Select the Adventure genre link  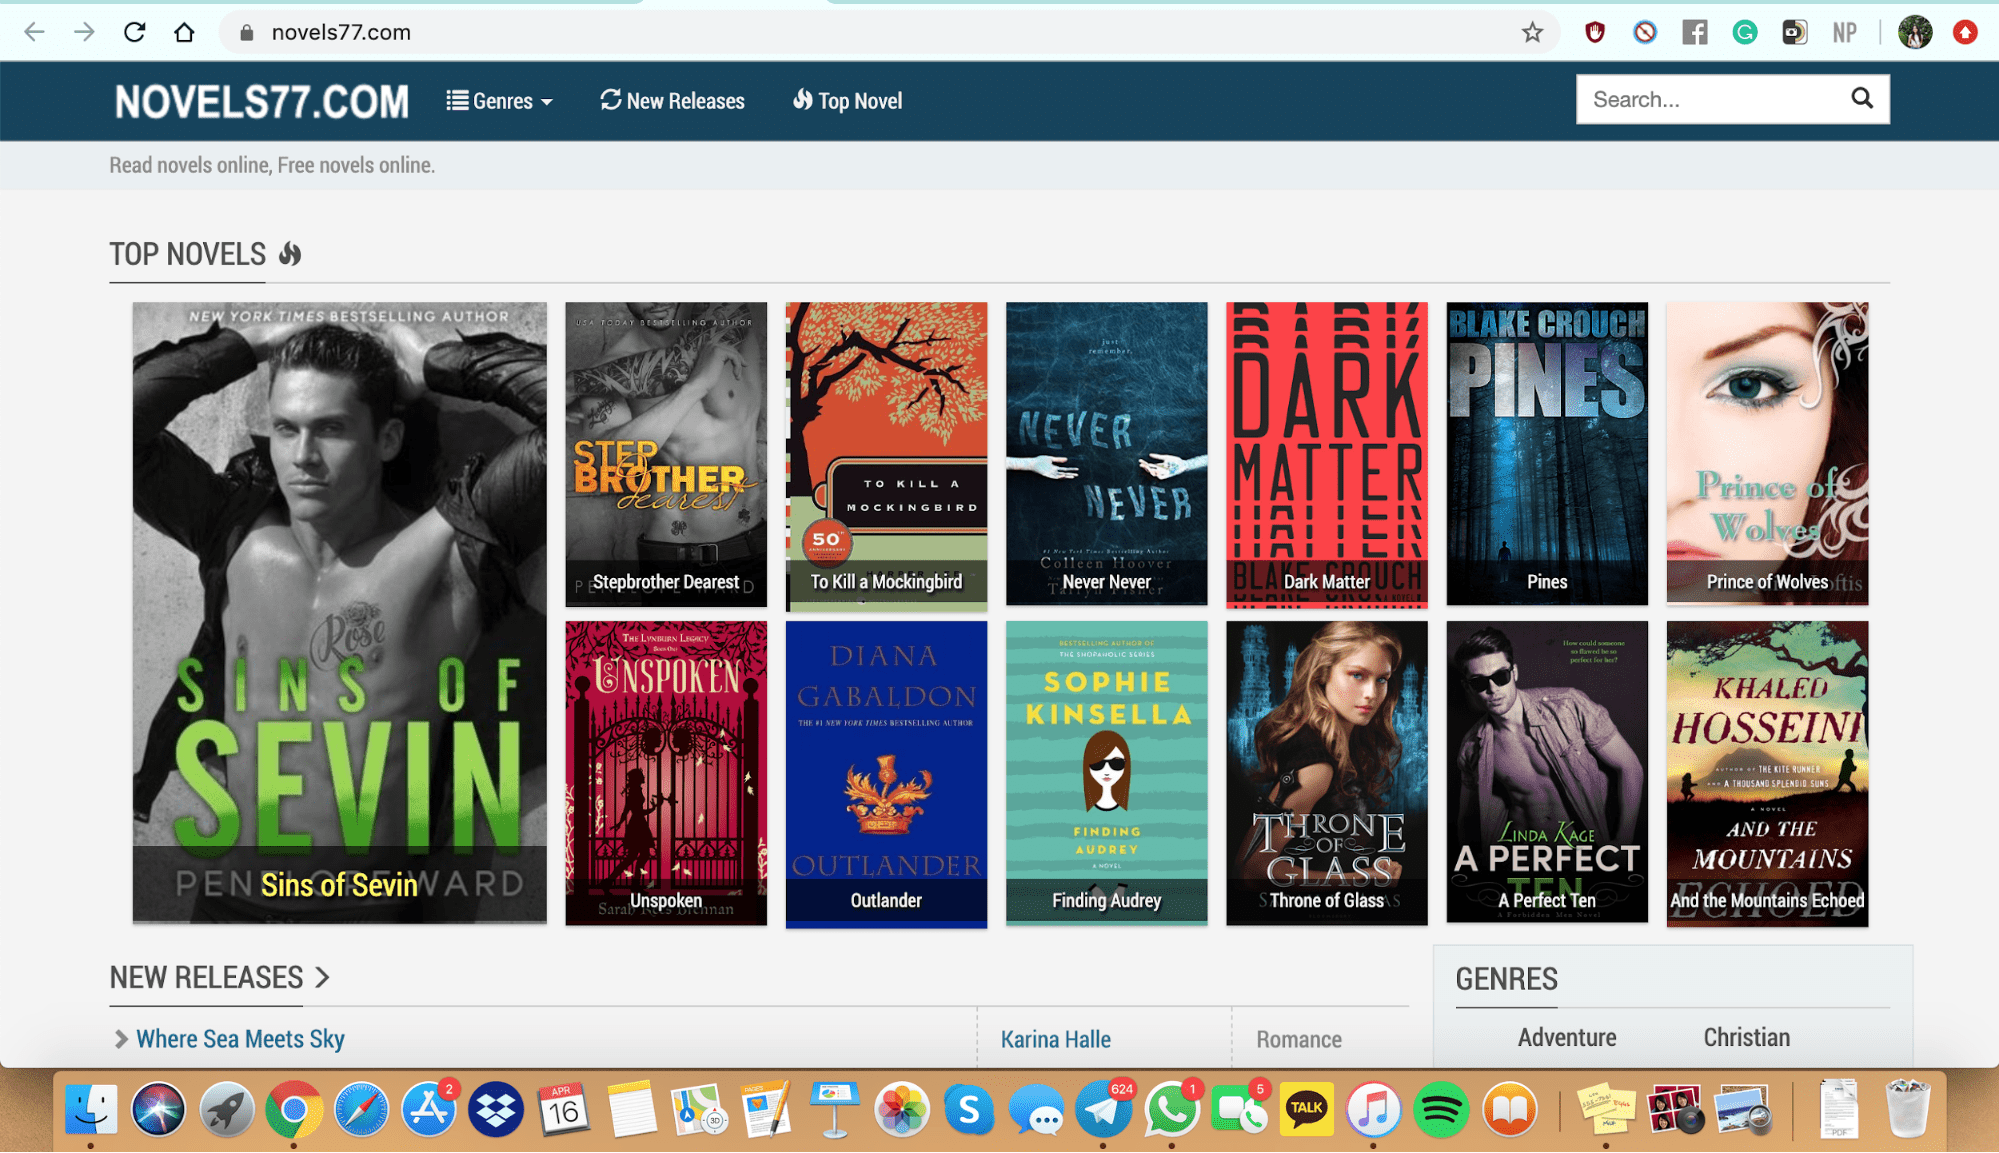click(x=1566, y=1037)
